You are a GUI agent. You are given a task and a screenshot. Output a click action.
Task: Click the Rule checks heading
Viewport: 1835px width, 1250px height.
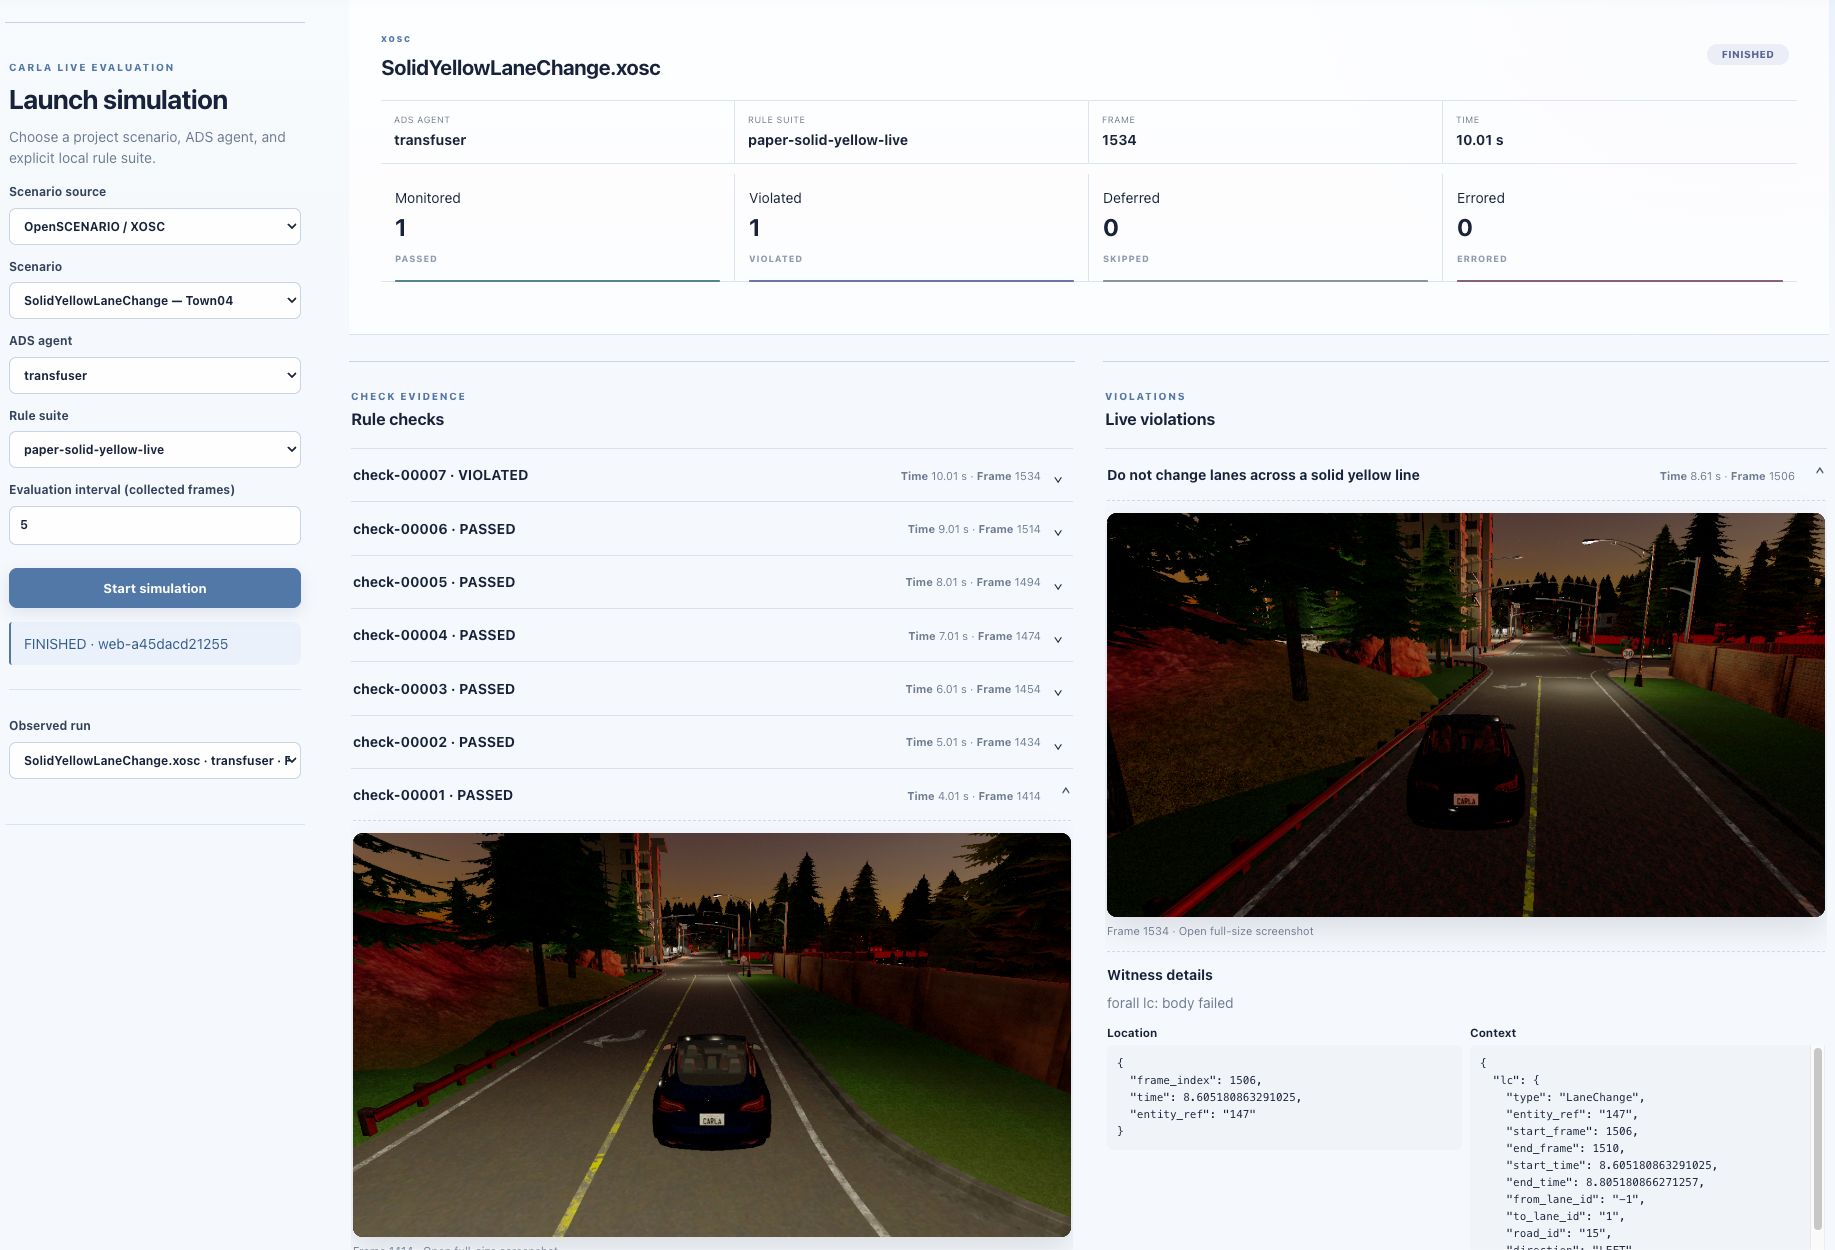(397, 420)
